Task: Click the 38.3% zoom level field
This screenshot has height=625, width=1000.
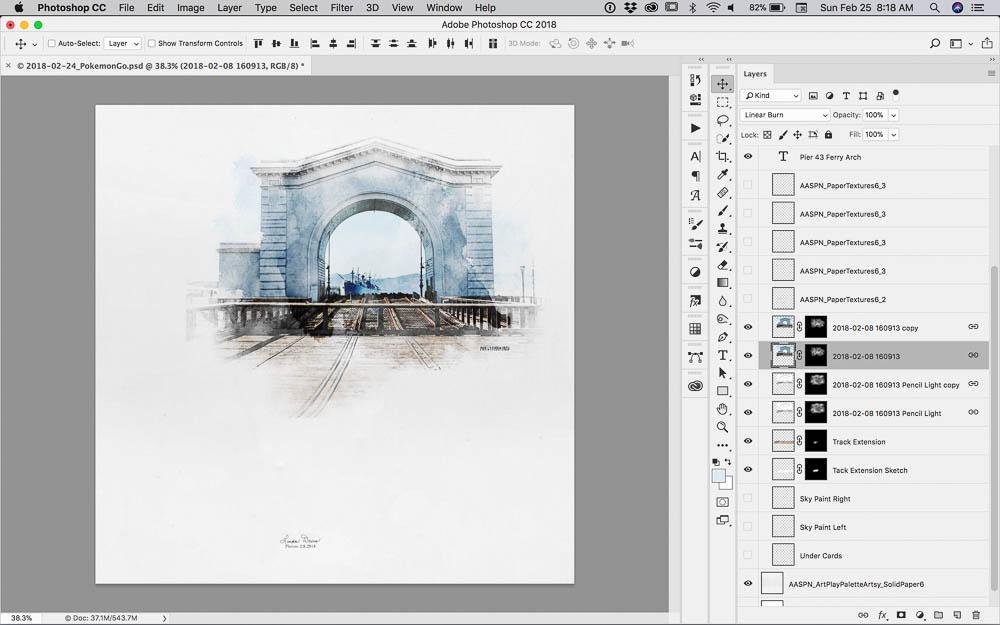Action: click(x=21, y=618)
